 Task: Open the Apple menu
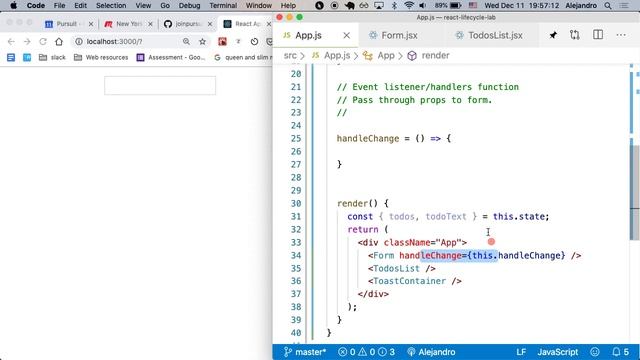[x=13, y=6]
